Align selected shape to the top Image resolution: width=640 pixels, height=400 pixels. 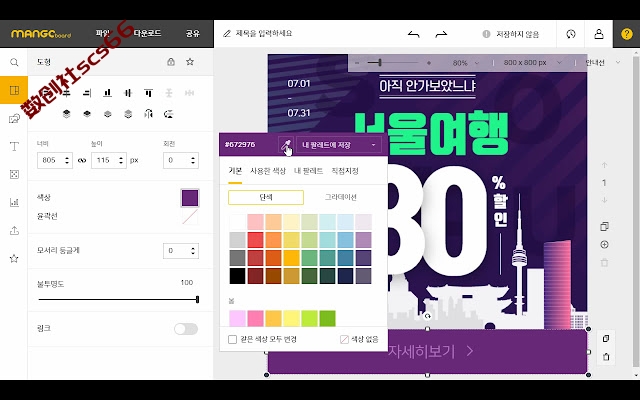coord(148,93)
